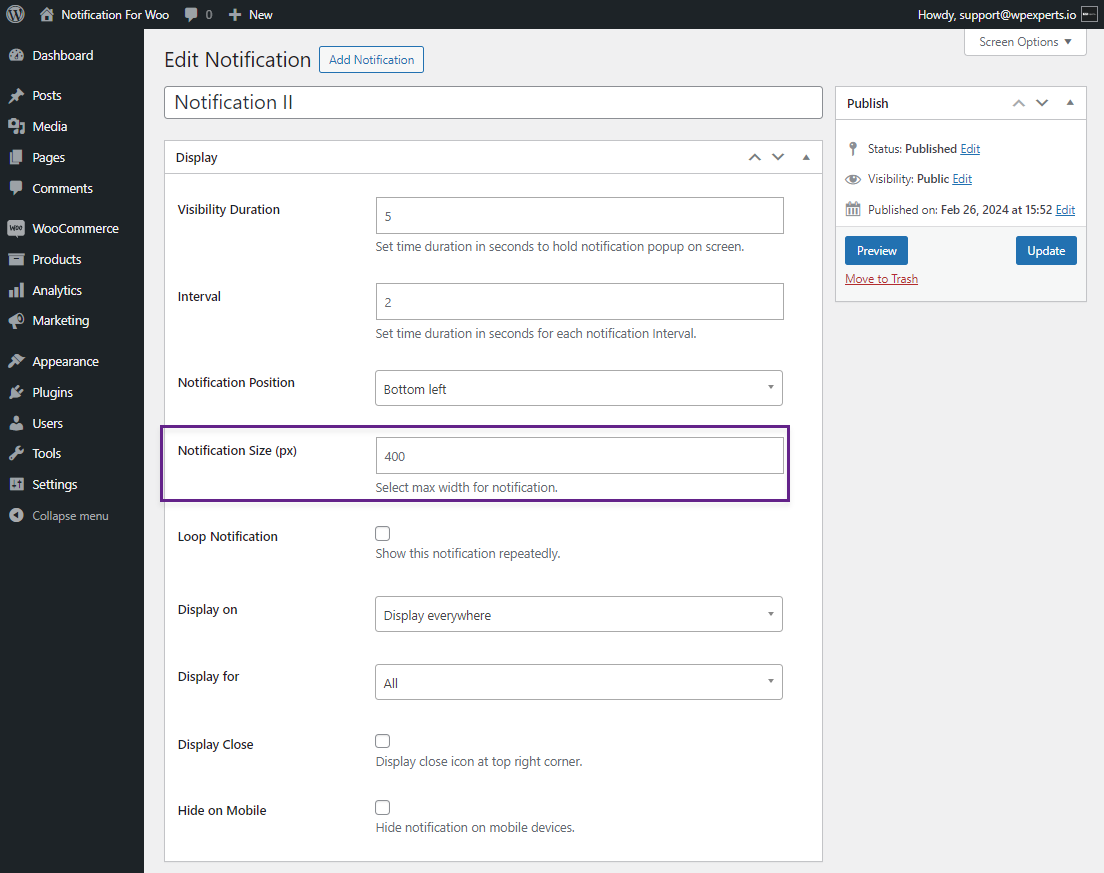Click the Add Notification button
This screenshot has height=873, width=1104.
[371, 60]
